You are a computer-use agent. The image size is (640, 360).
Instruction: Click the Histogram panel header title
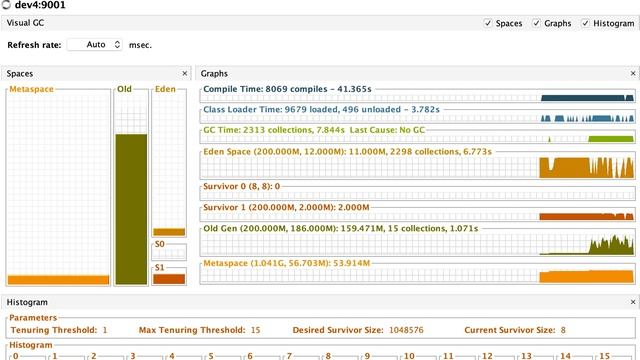tap(27, 302)
